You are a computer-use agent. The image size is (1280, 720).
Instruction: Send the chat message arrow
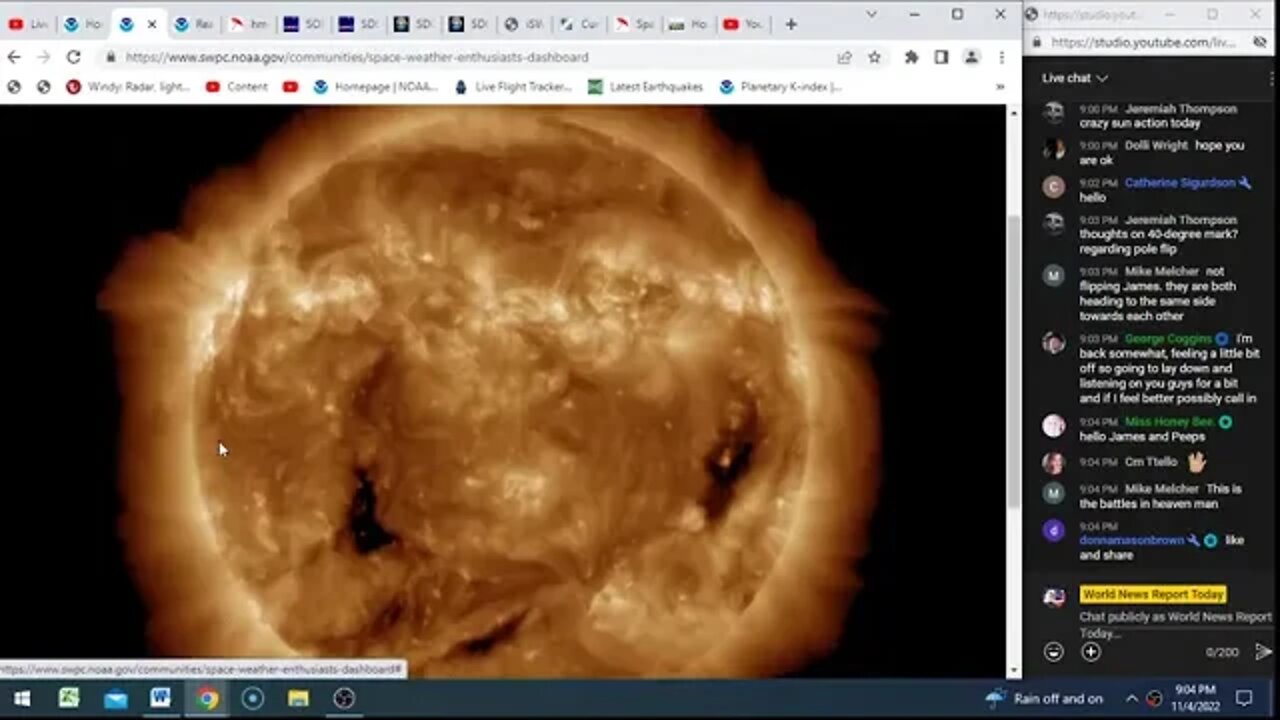pos(1263,652)
